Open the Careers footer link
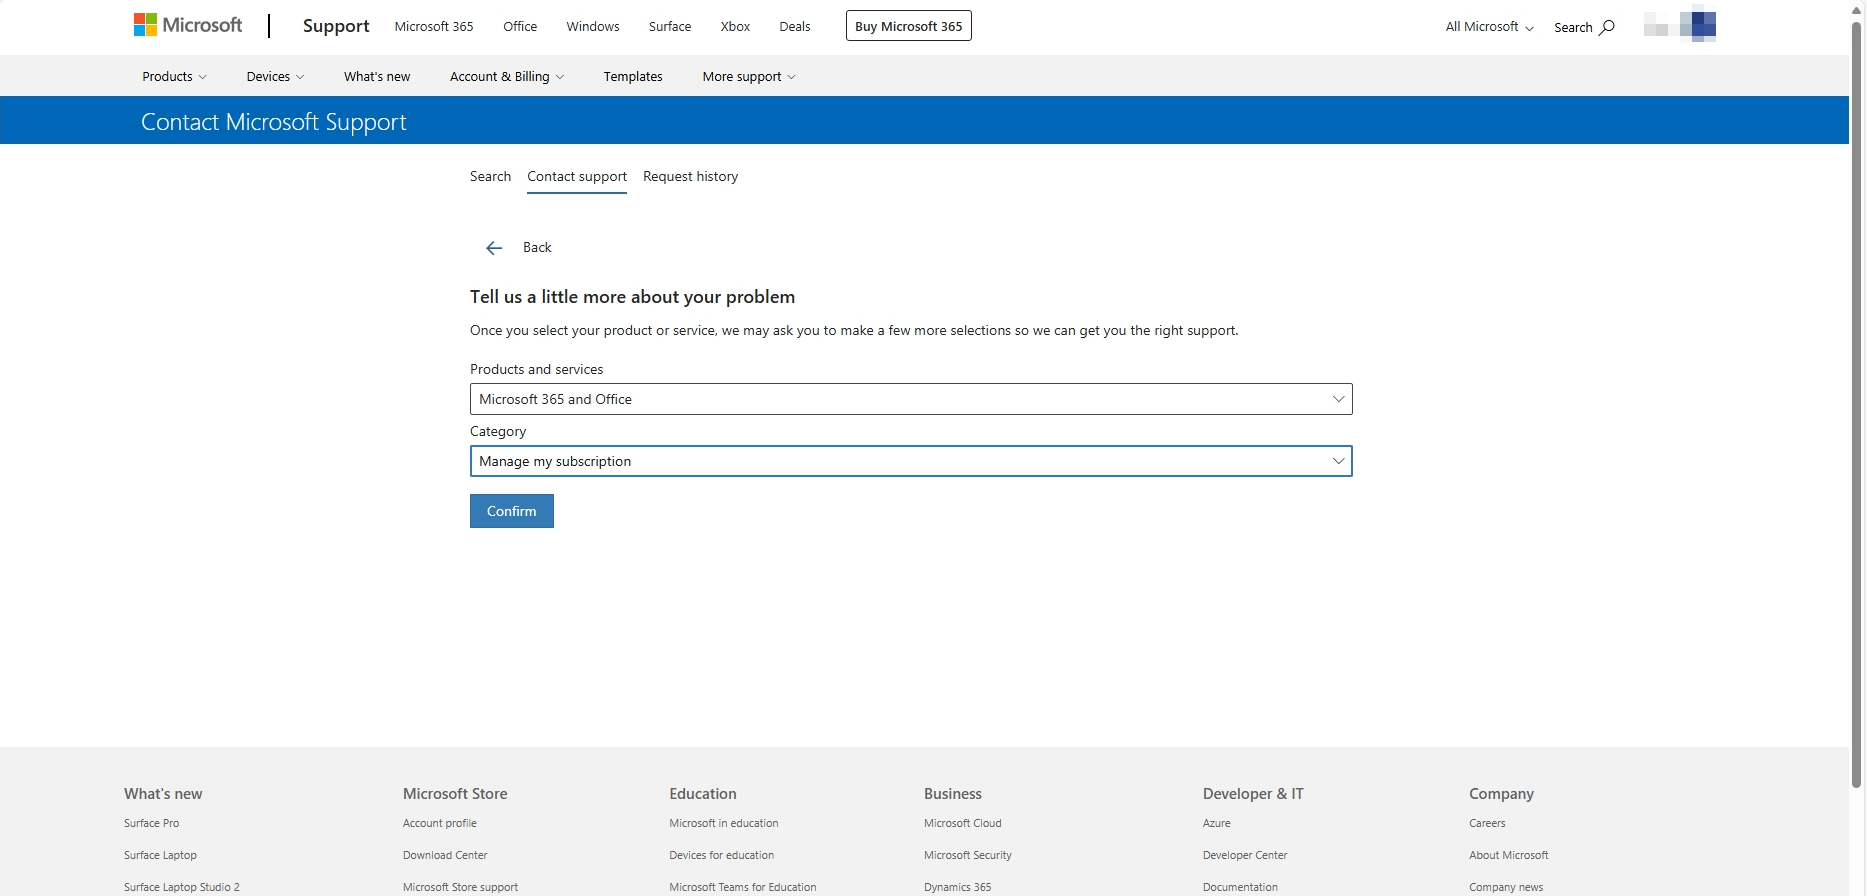 [x=1487, y=823]
